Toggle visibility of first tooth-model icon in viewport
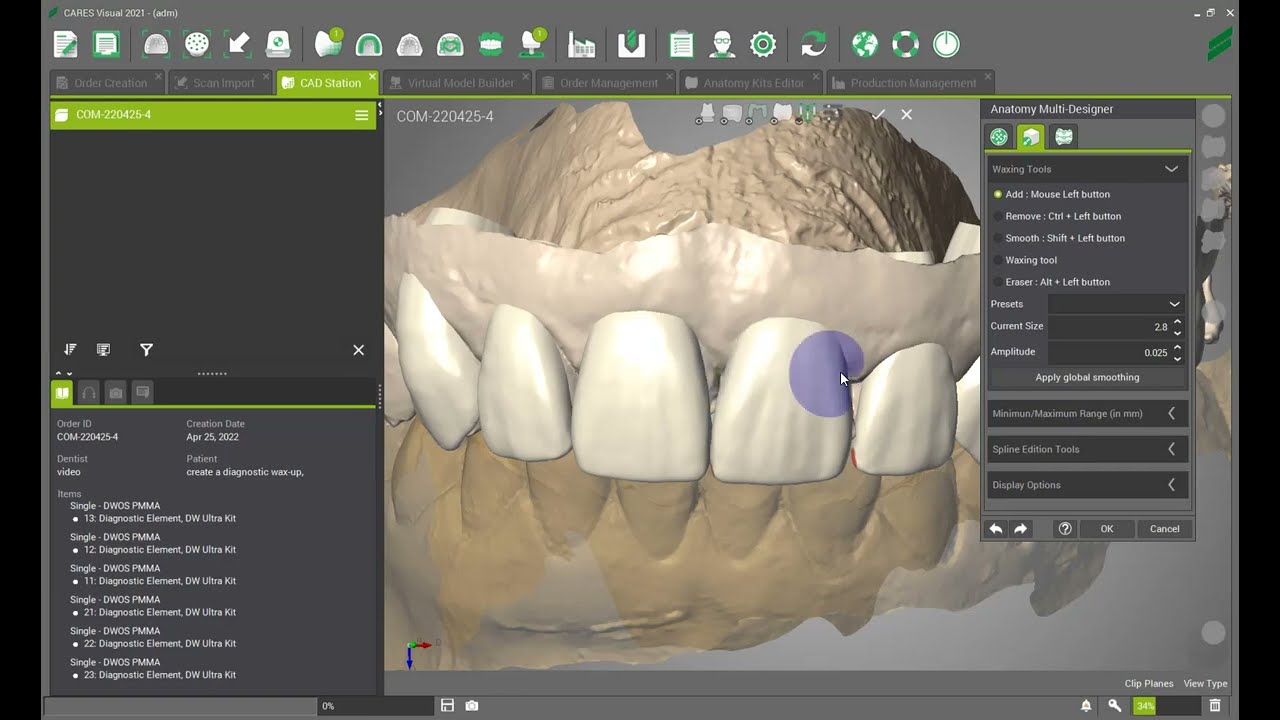The height and width of the screenshot is (720, 1280). coord(706,114)
